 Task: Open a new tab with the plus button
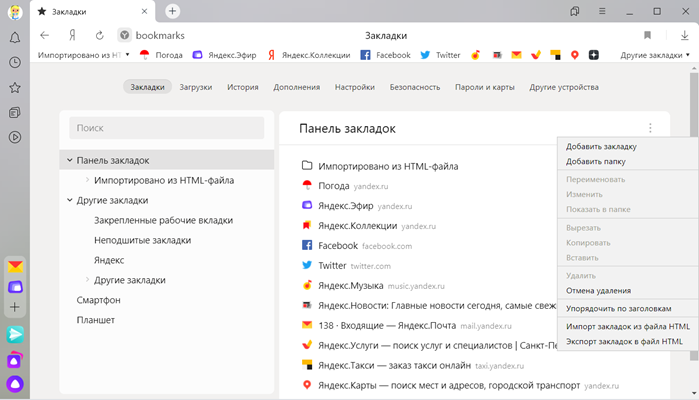pyautogui.click(x=173, y=11)
